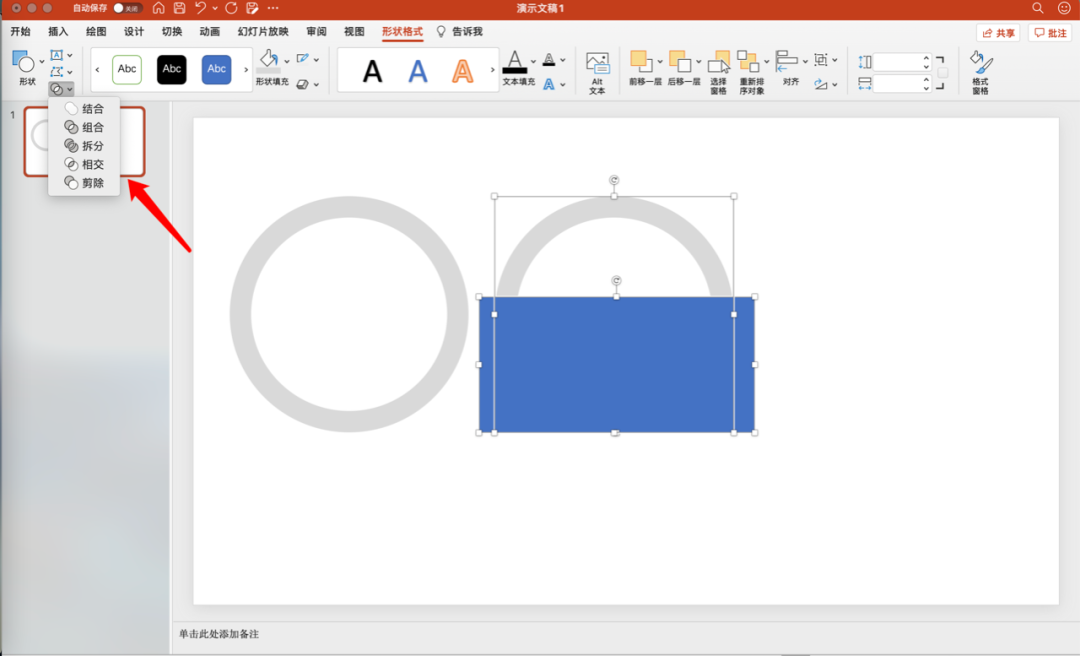1080x656 pixels.
Task: Expand 前移一层 dropdown arrow
Action: point(660,61)
